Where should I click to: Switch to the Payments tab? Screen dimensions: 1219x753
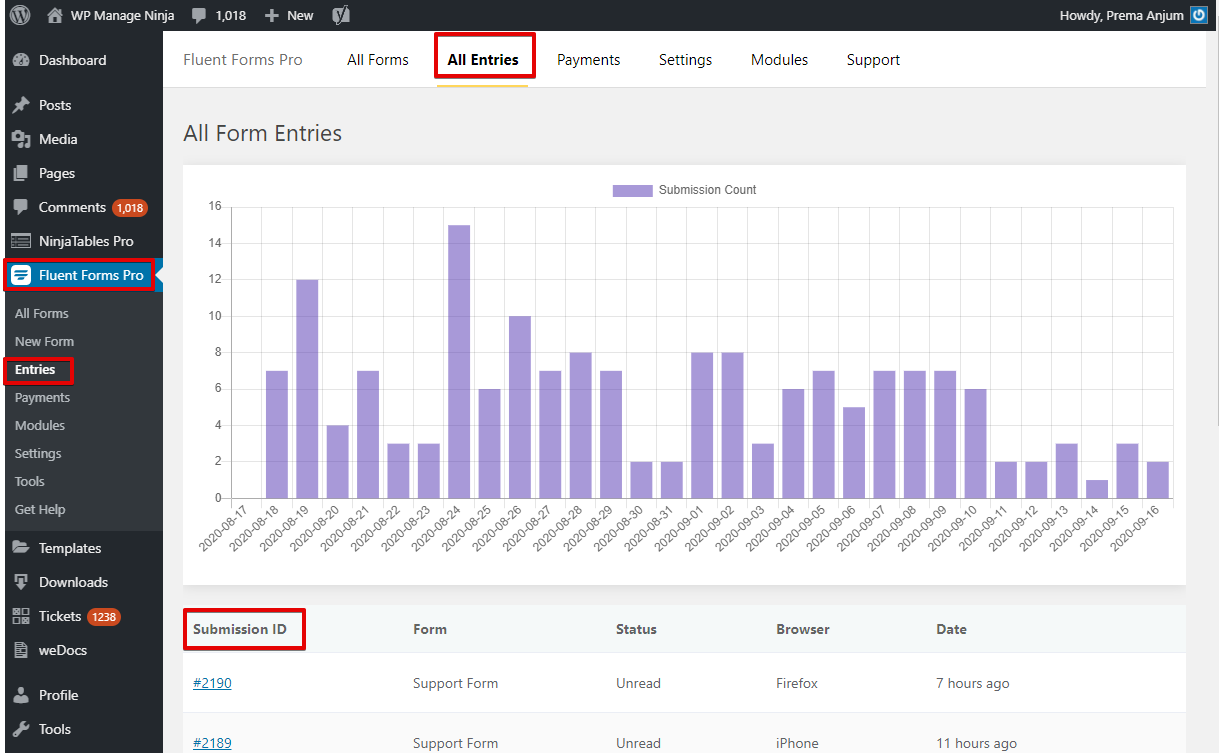588,60
